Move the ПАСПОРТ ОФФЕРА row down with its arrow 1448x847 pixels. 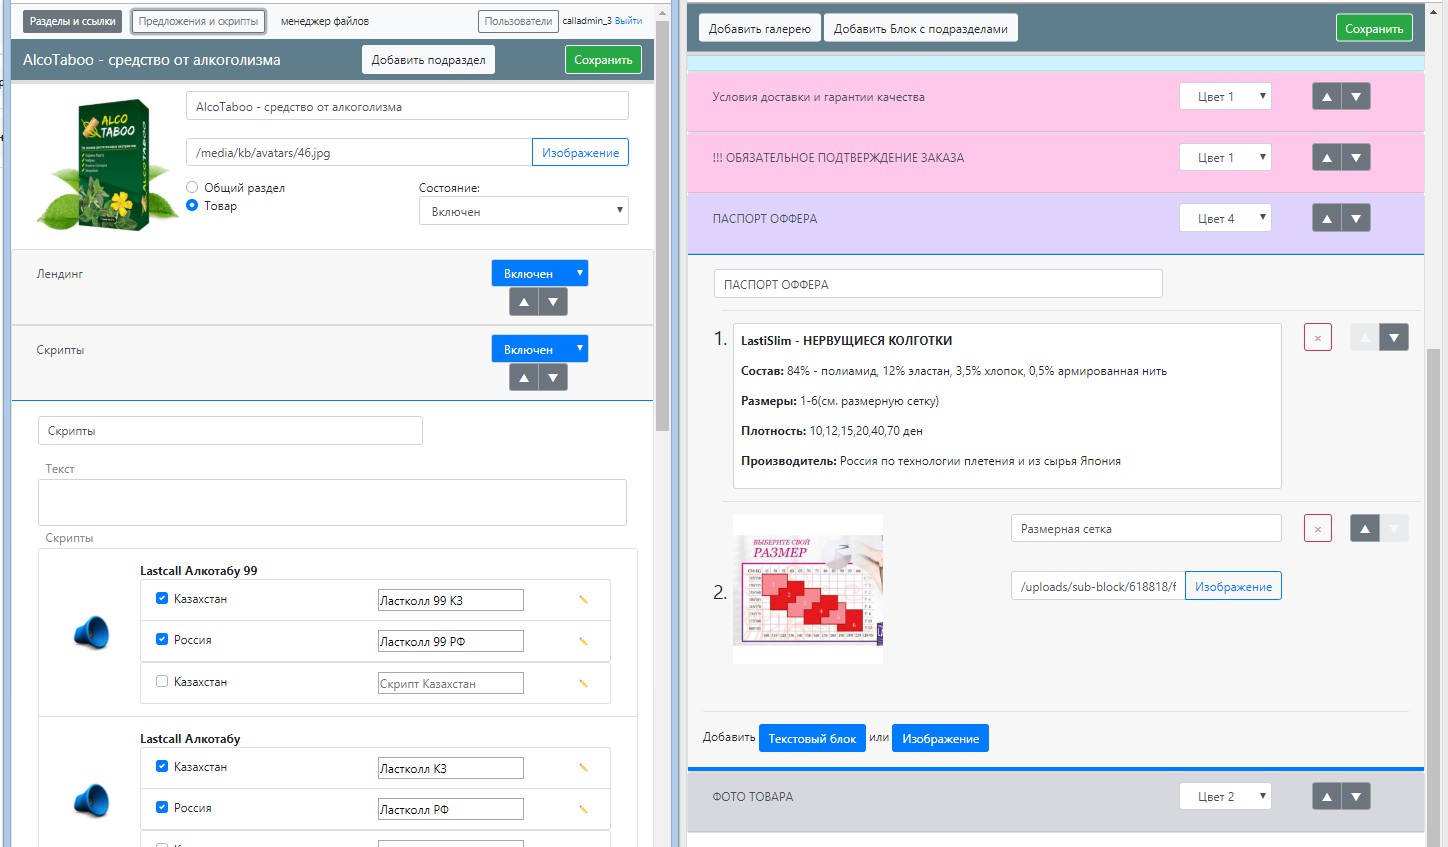click(1356, 218)
